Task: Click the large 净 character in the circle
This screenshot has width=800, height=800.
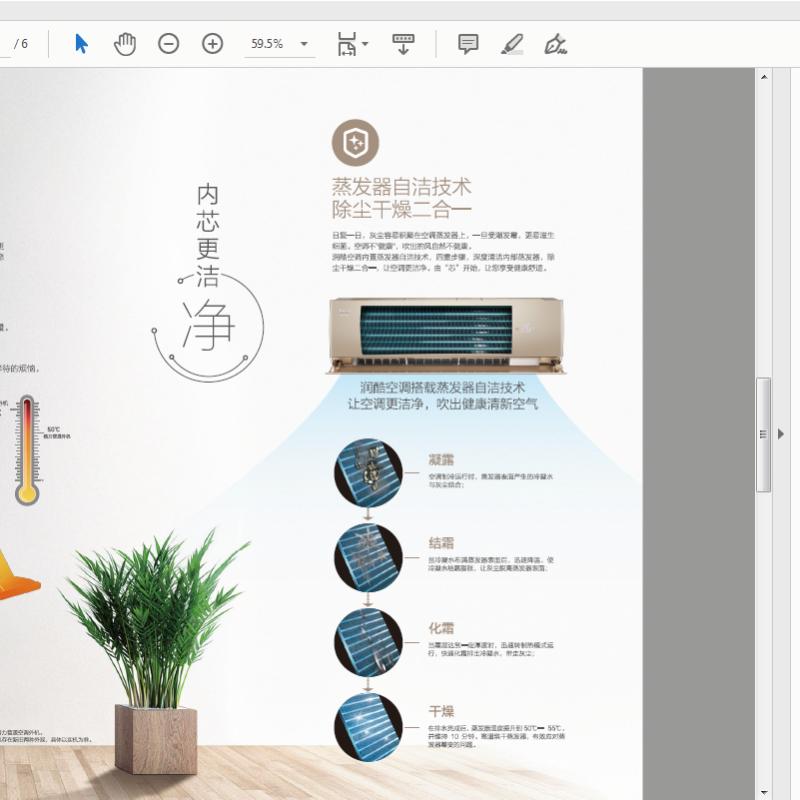Action: [x=208, y=326]
